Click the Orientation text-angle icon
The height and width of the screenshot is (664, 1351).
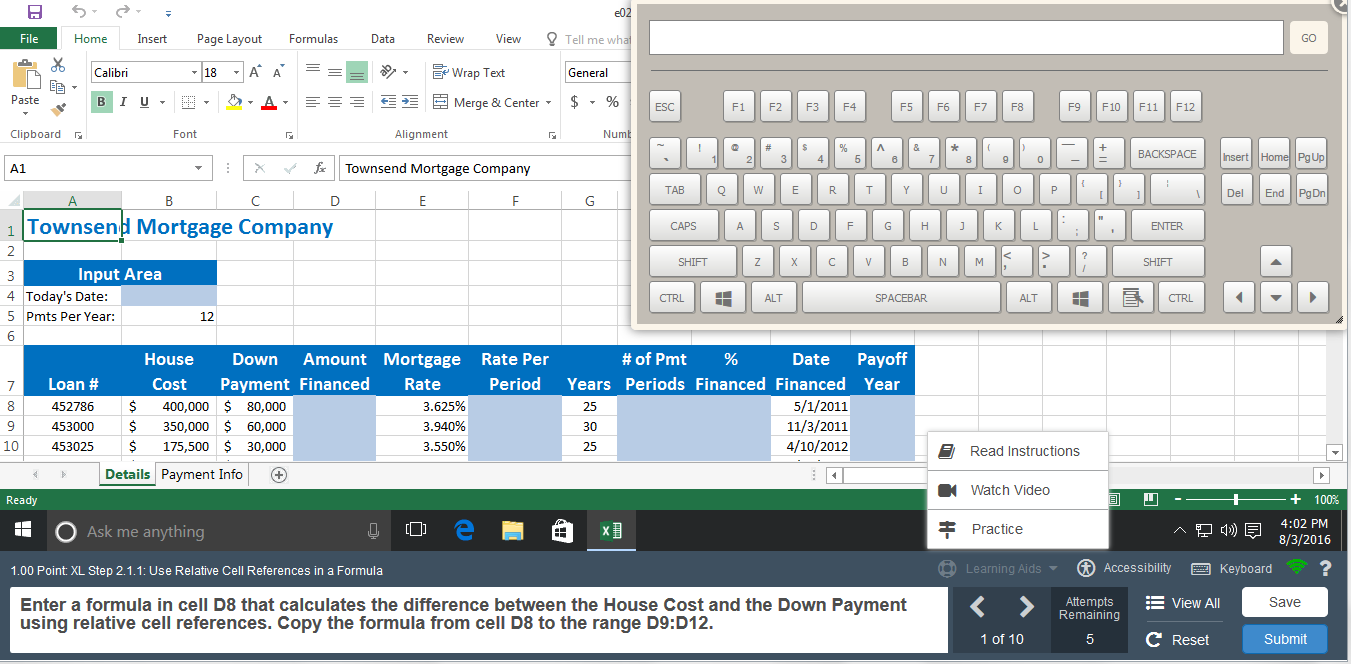pyautogui.click(x=387, y=72)
